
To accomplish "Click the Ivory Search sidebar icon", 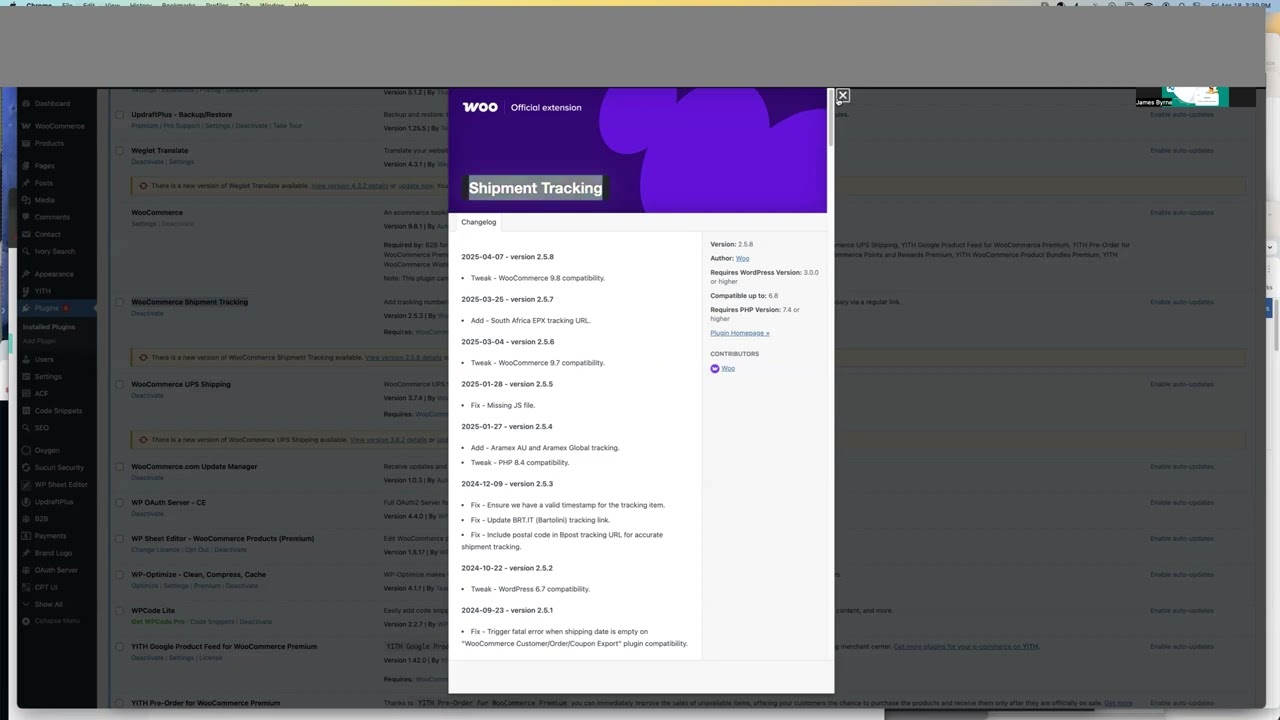I will pos(25,251).
